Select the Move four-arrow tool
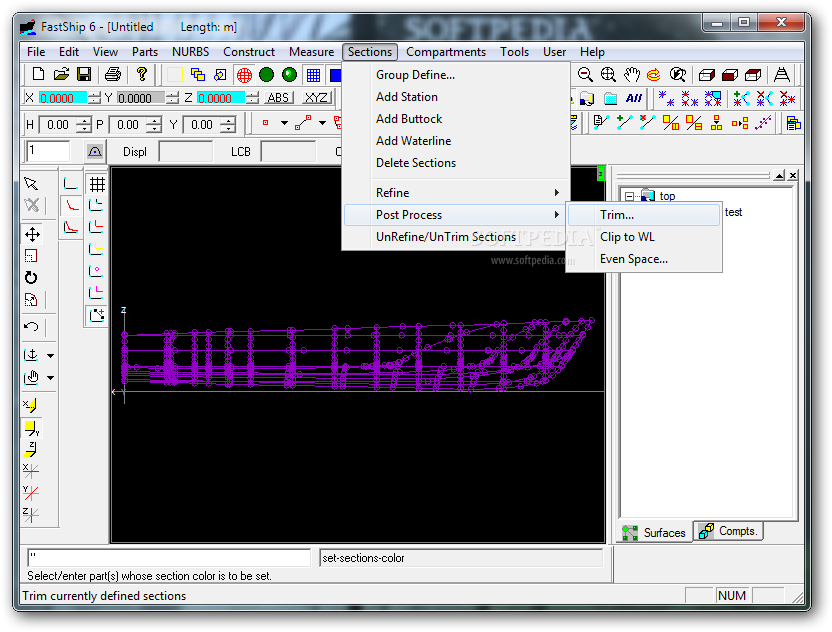 32,234
